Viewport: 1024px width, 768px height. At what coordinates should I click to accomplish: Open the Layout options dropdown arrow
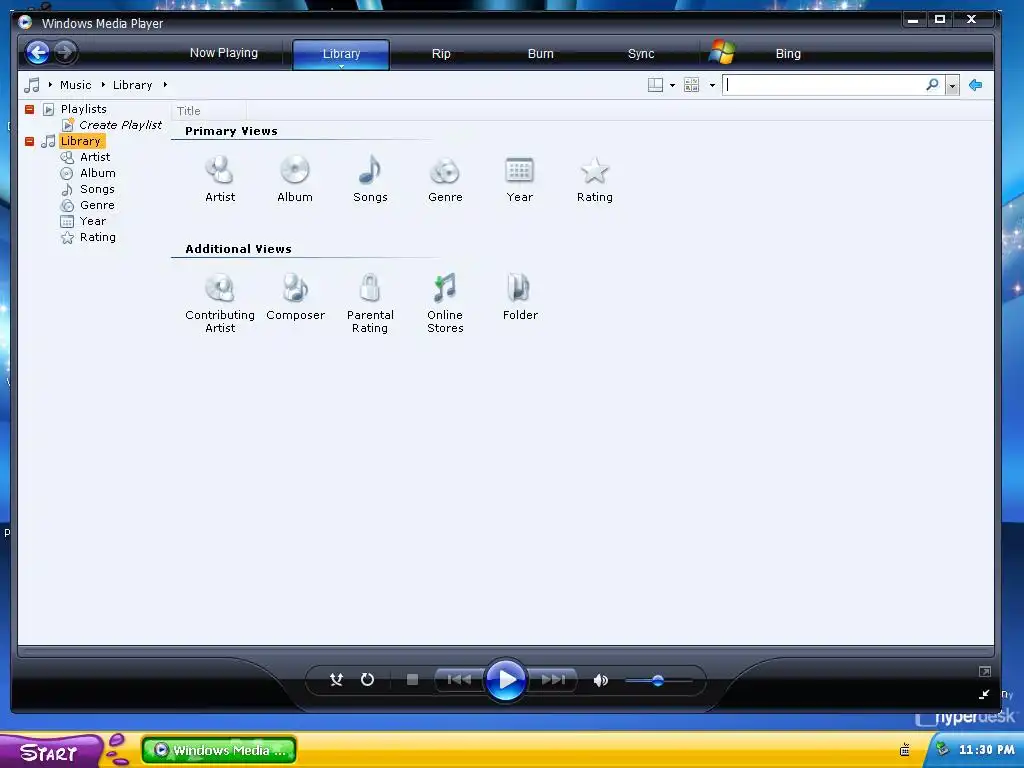coord(672,86)
